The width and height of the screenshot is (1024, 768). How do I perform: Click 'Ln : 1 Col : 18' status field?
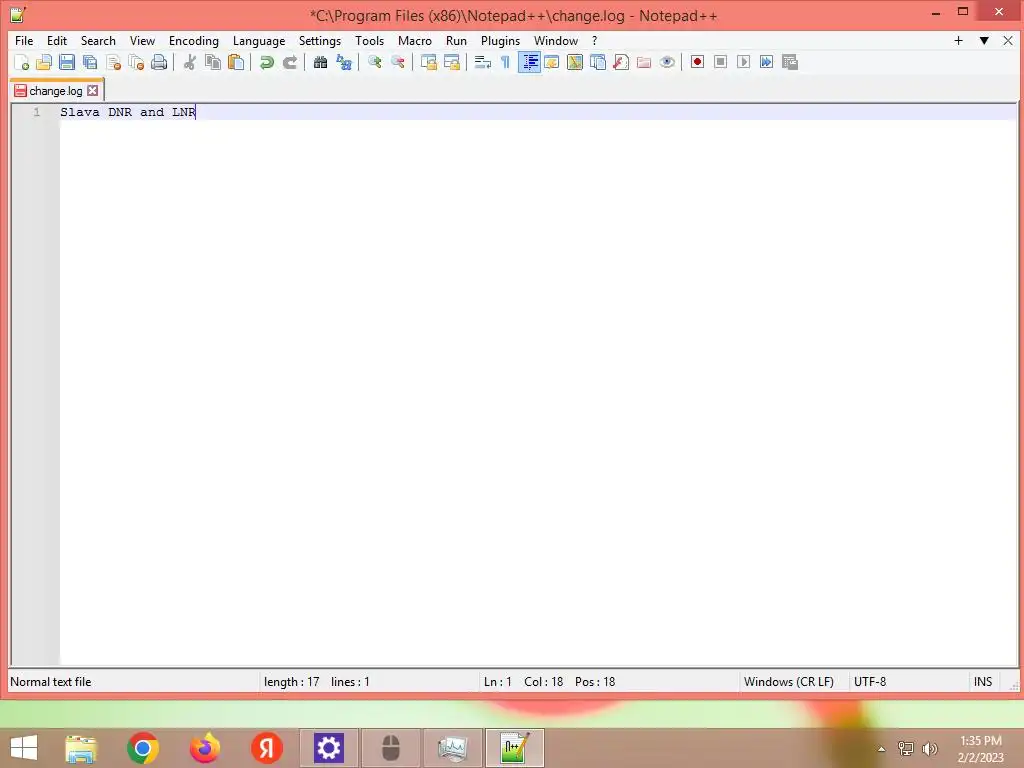pyautogui.click(x=523, y=682)
